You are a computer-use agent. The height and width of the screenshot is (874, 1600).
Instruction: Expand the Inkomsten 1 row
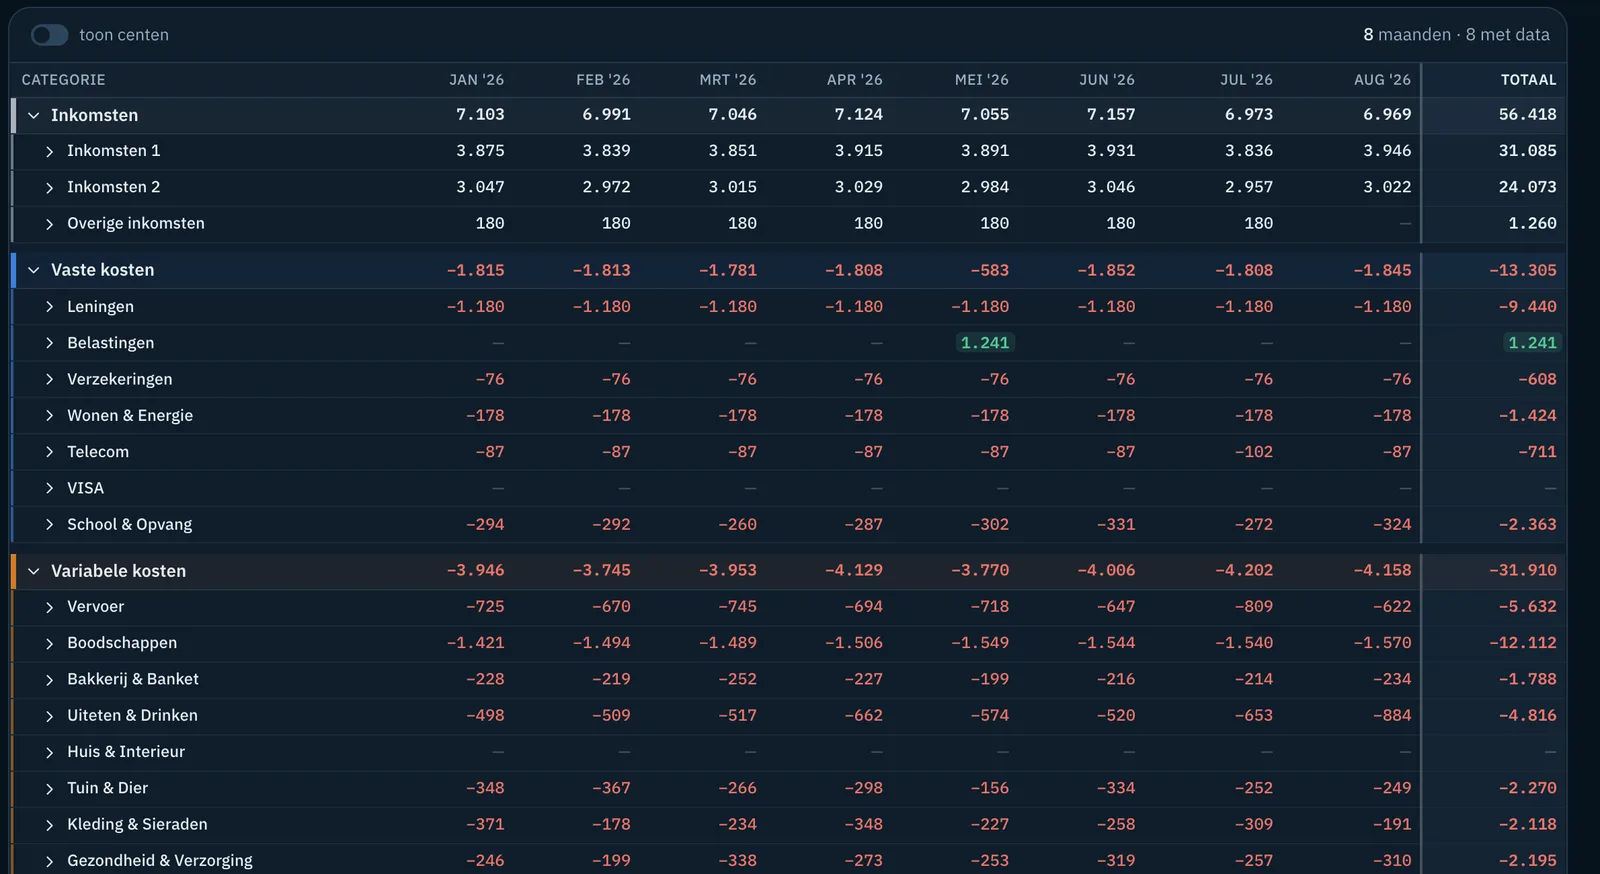coord(50,152)
